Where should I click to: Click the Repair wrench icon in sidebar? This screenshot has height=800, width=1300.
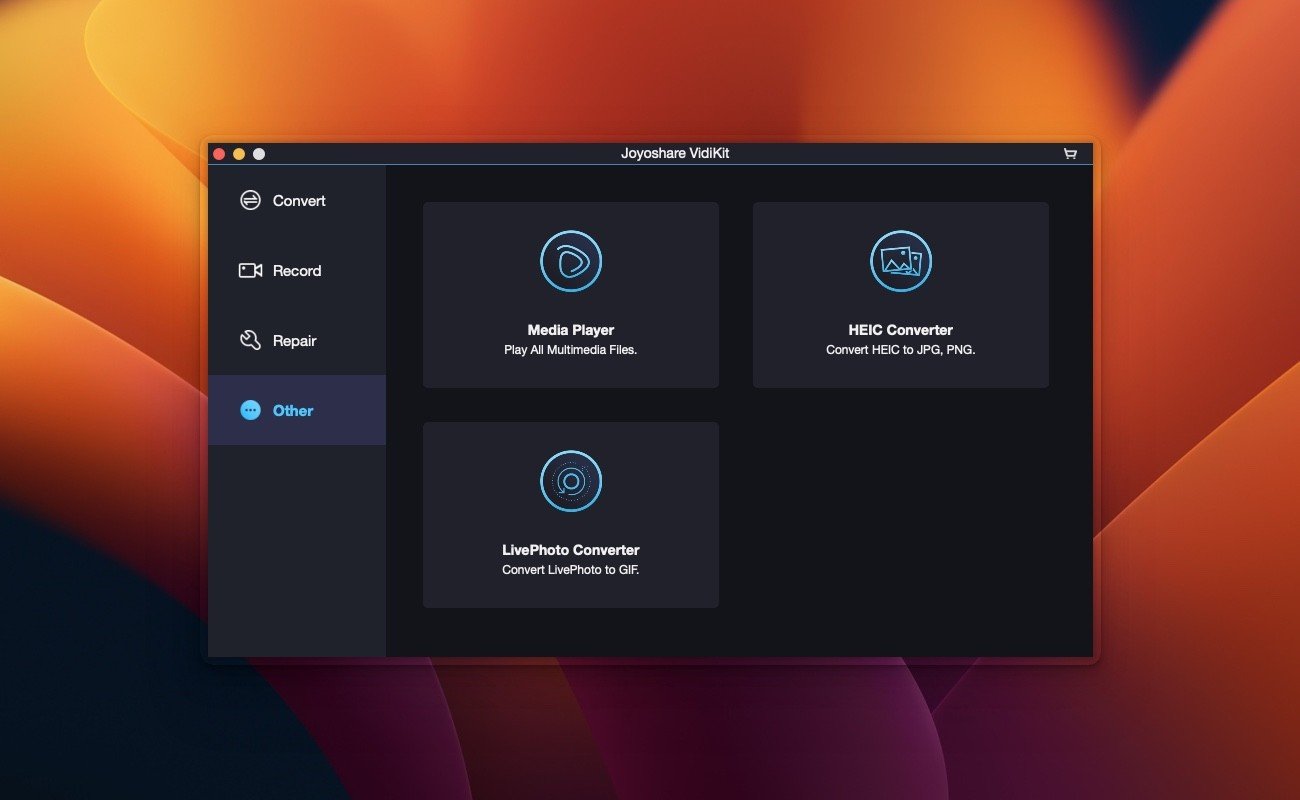(250, 341)
